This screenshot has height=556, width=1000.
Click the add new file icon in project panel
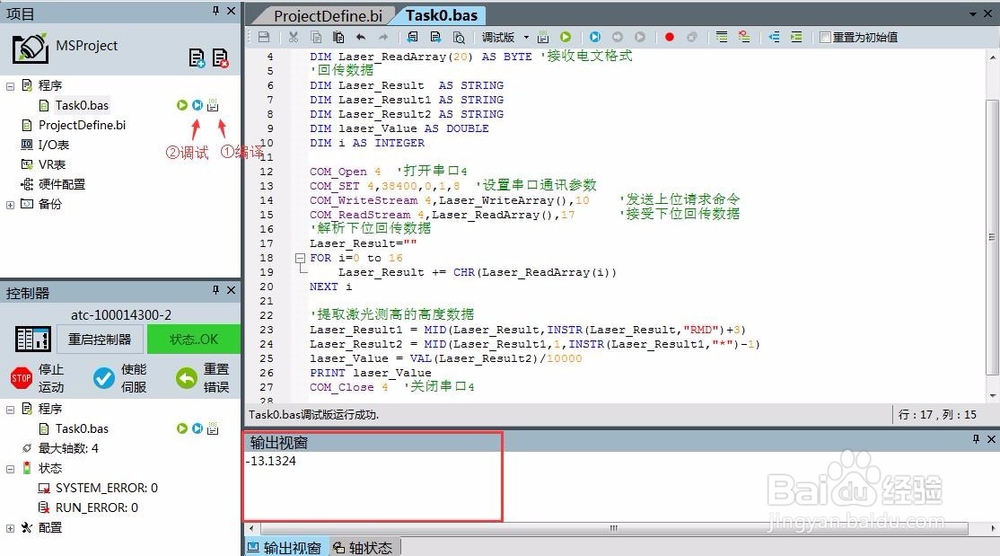click(x=197, y=58)
